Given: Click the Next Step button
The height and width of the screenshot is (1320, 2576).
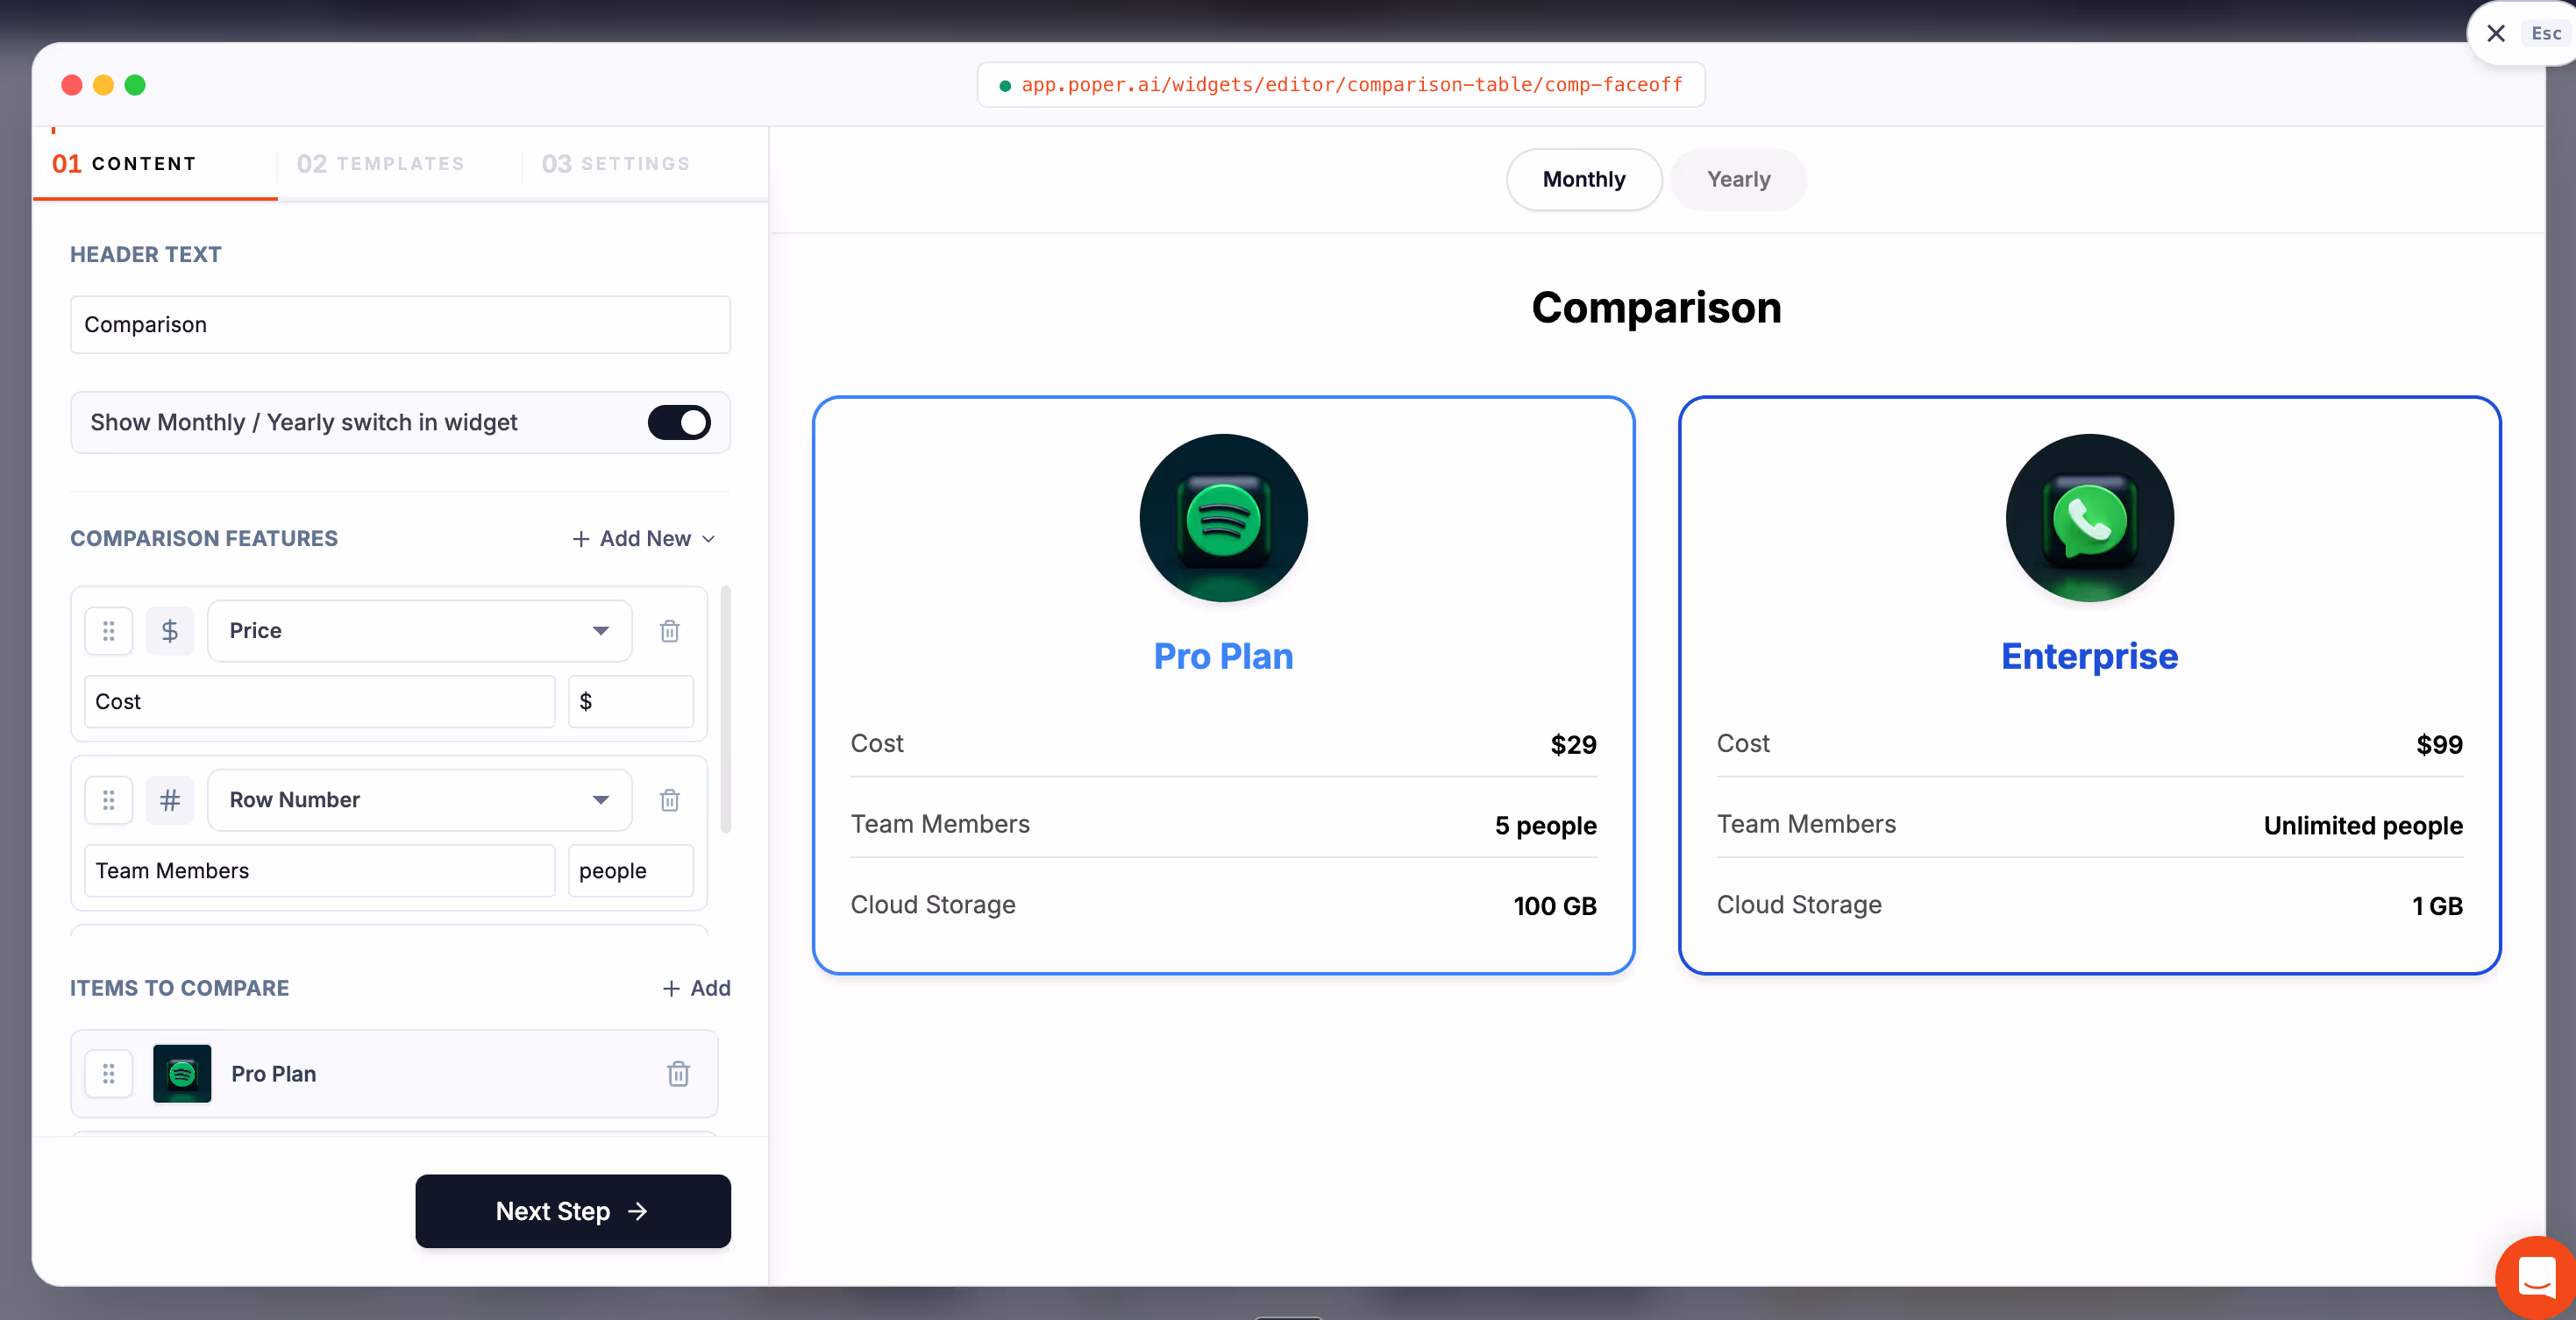Looking at the screenshot, I should pos(573,1211).
